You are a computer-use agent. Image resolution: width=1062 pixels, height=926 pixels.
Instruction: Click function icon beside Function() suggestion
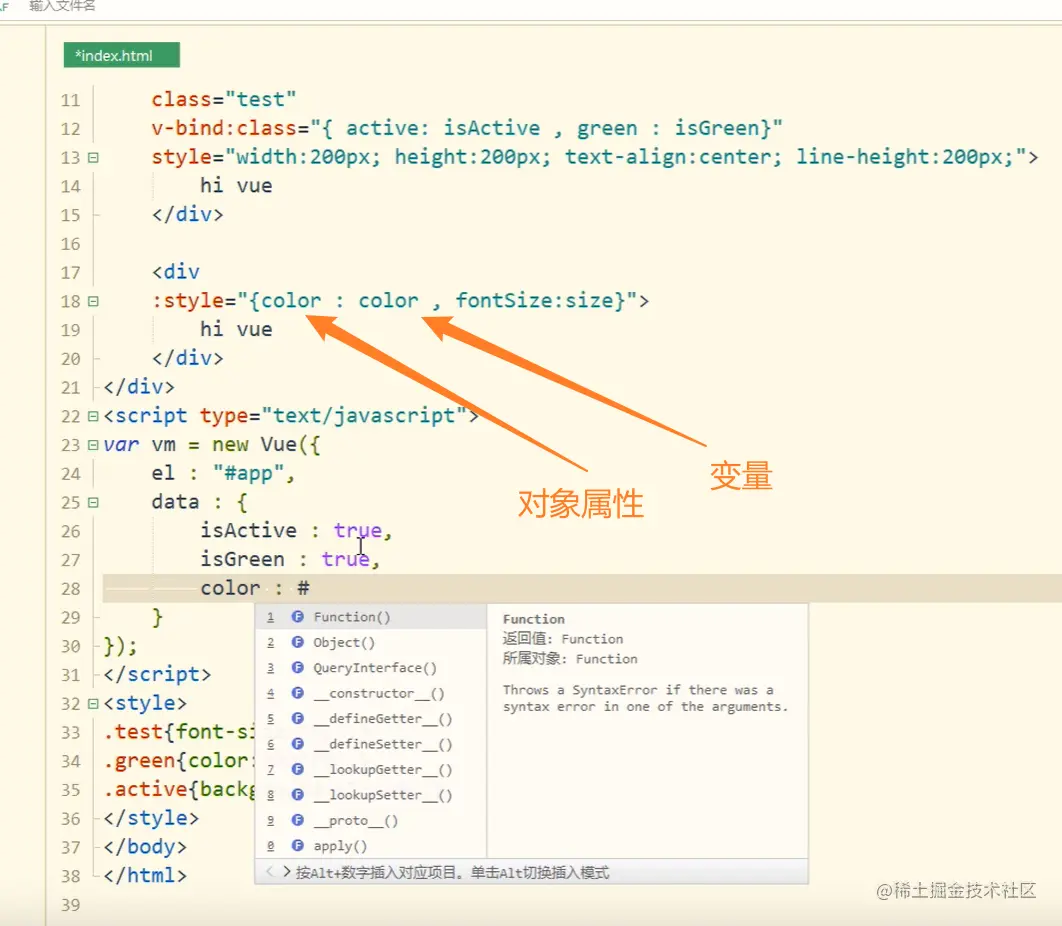(x=297, y=616)
